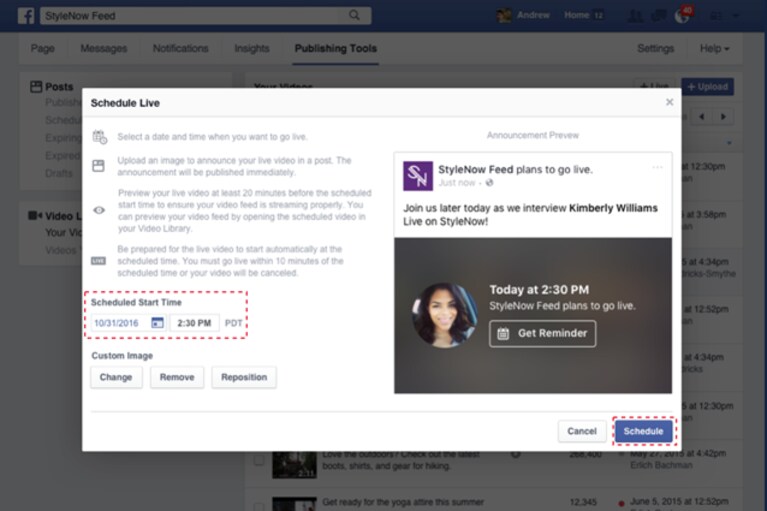This screenshot has height=511, width=767.
Task: Click the notifications globe icon
Action: (682, 16)
